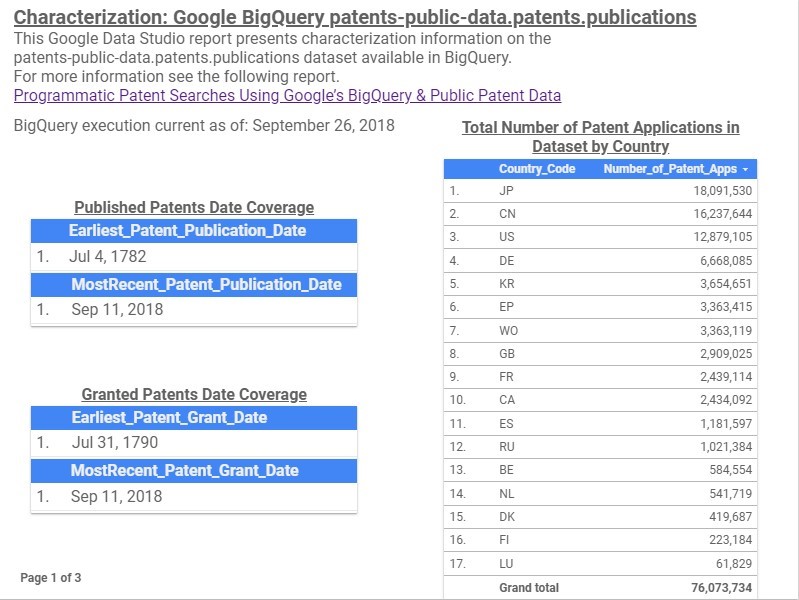799x600 pixels.
Task: Select the value 61,829
Action: tap(734, 563)
